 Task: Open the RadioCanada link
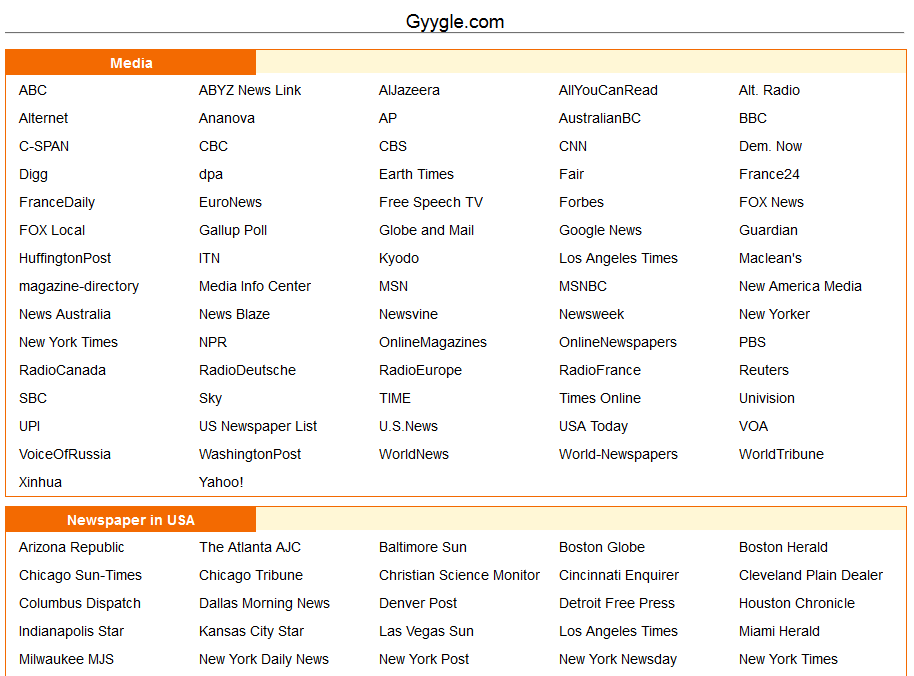62,370
